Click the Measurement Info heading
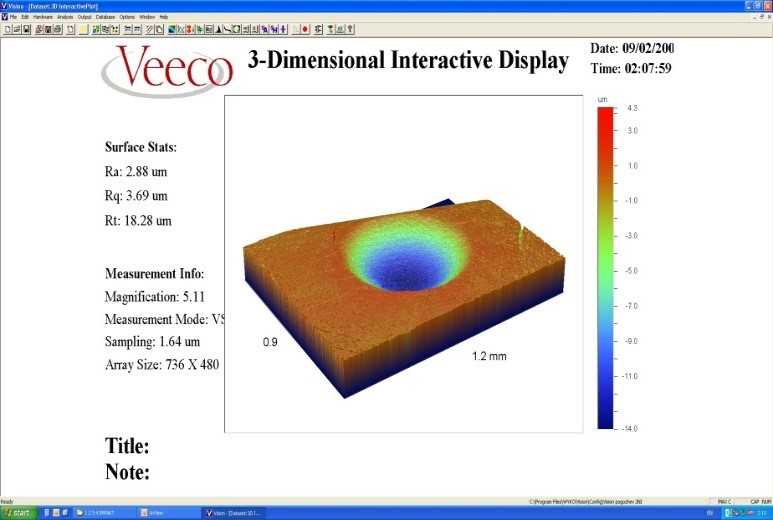Viewport: 773px width, 520px height. tap(154, 274)
